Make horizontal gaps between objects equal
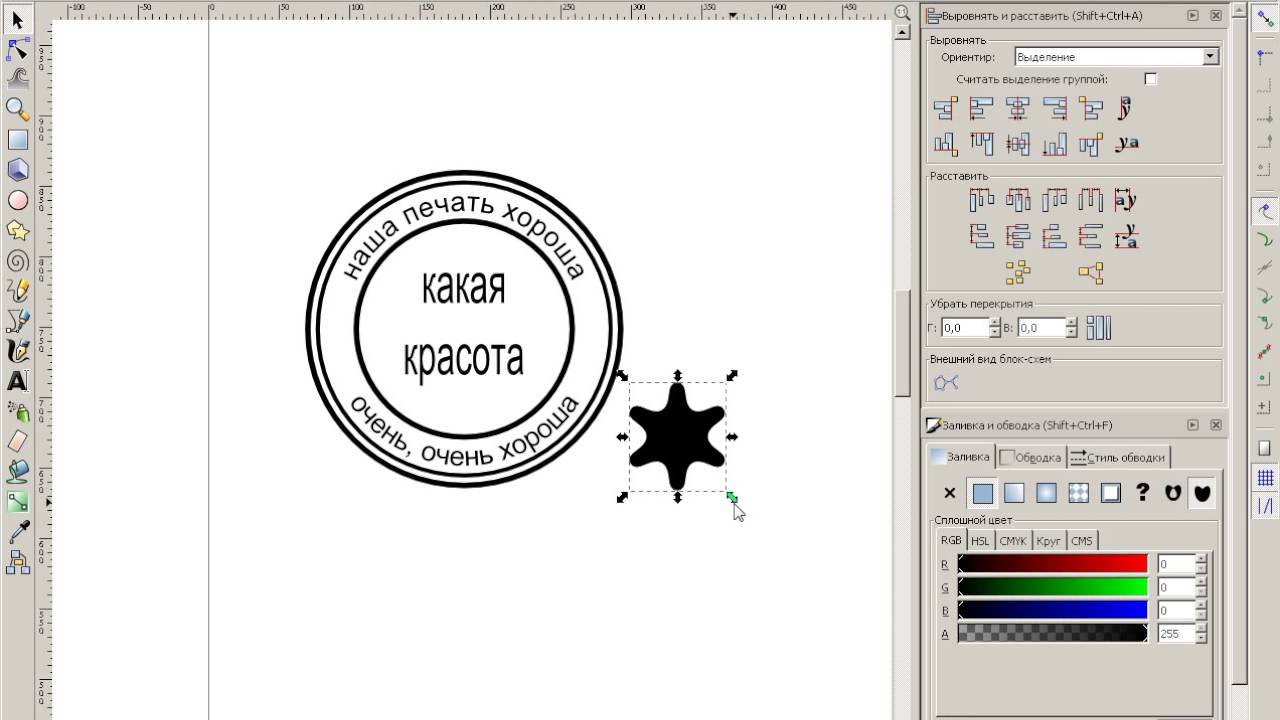The image size is (1280, 720). (1090, 200)
